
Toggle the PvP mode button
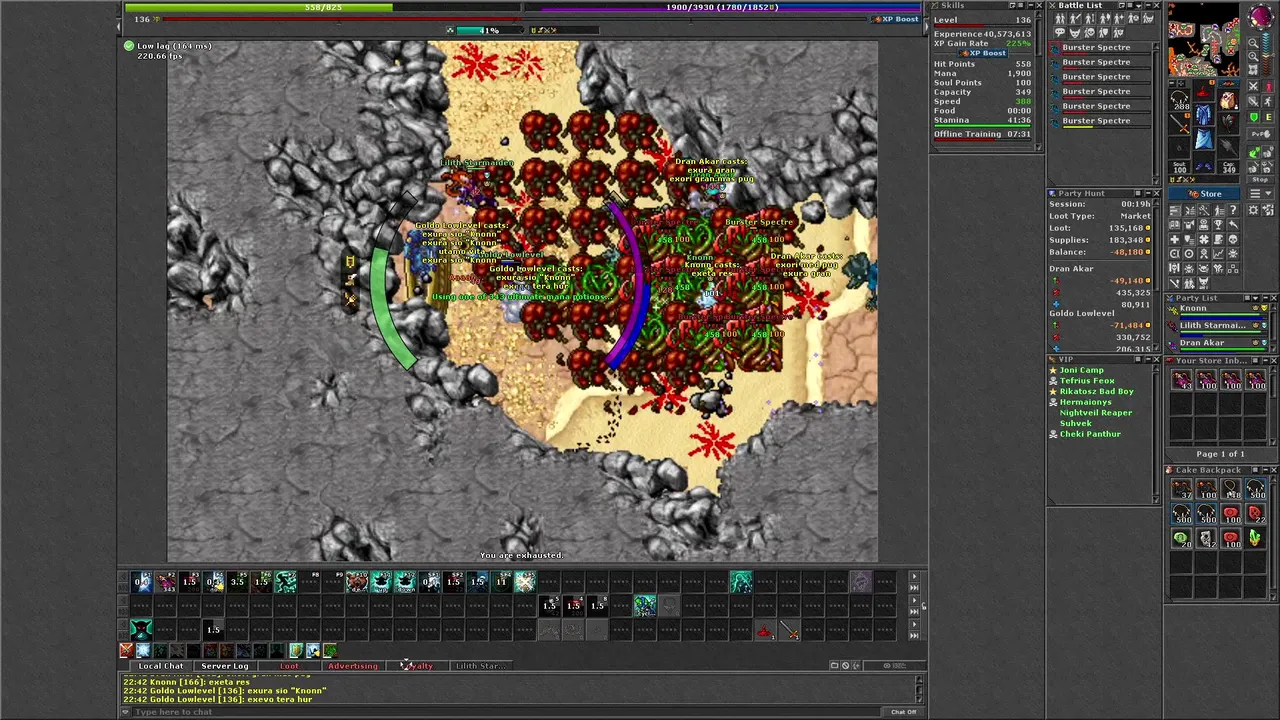(x=1261, y=134)
